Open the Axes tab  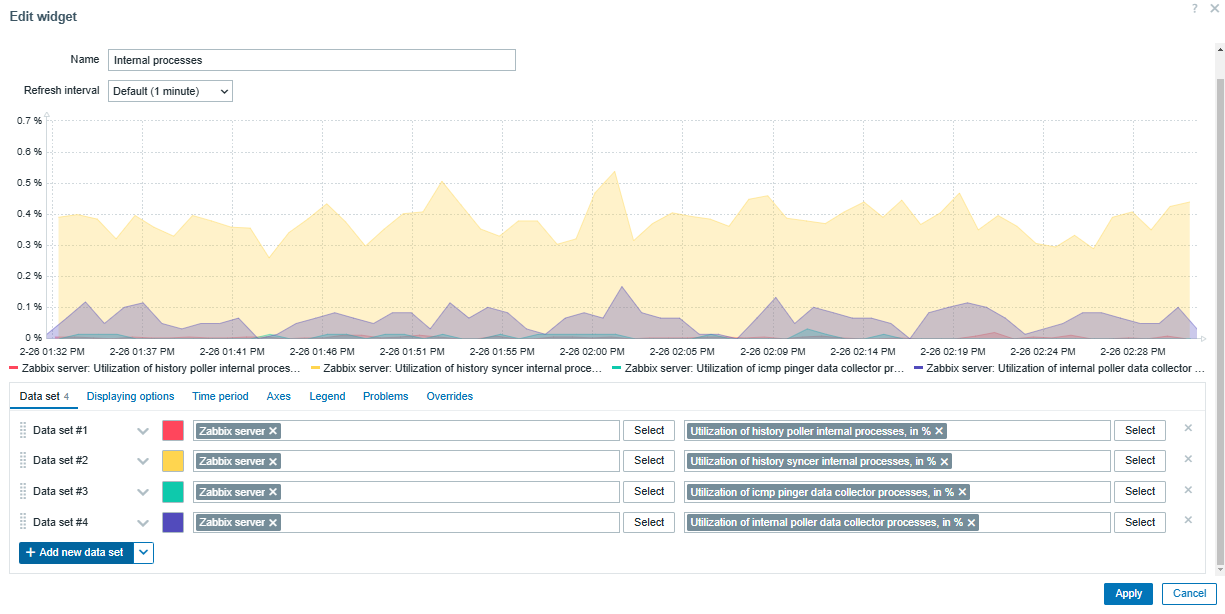pos(279,396)
